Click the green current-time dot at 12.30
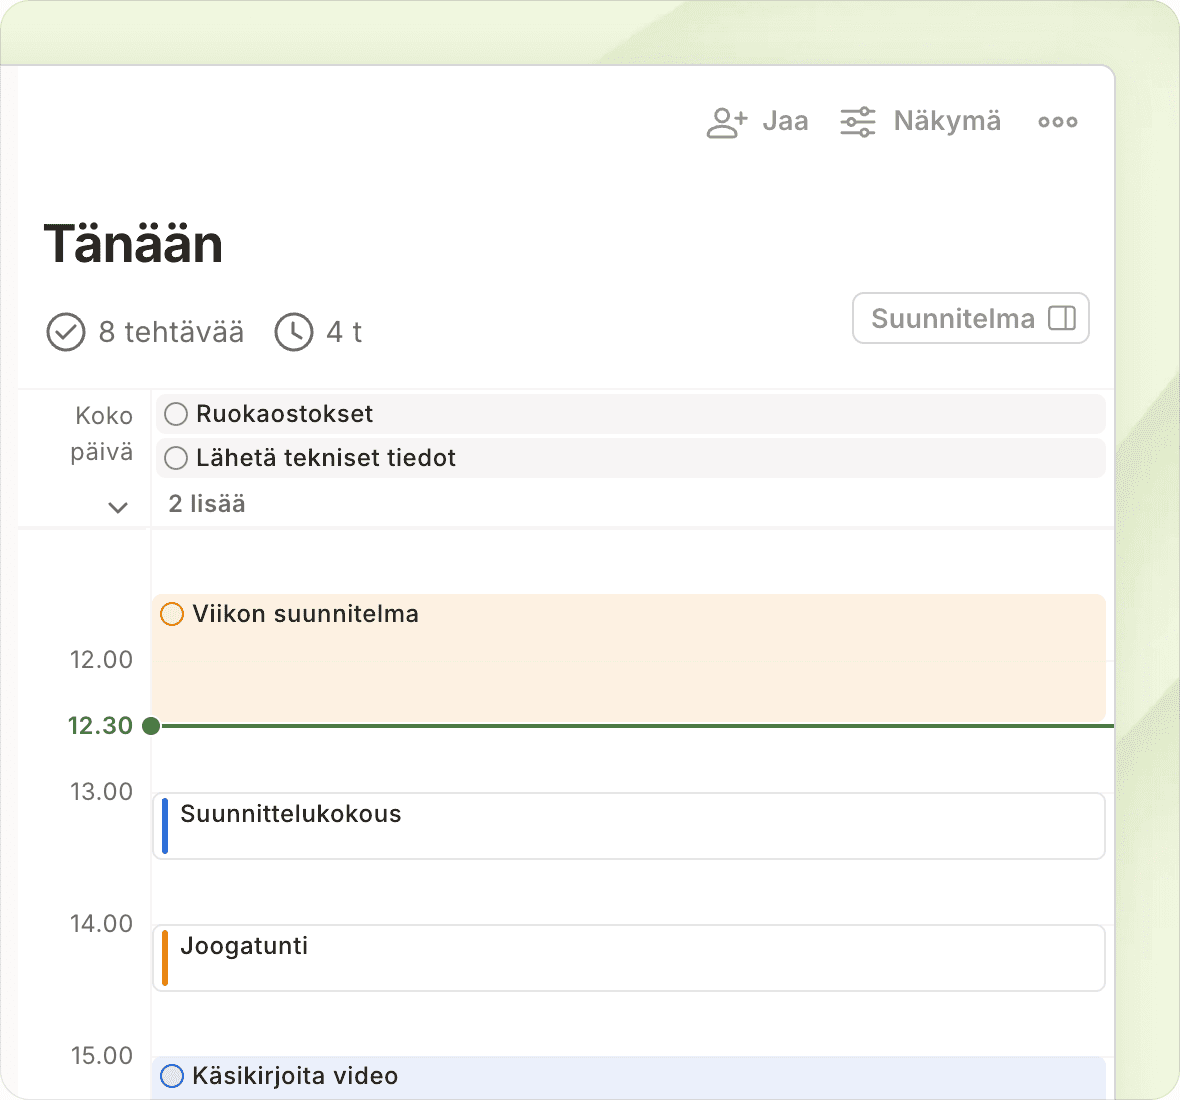Screen dimensions: 1180x1100 click(151, 726)
